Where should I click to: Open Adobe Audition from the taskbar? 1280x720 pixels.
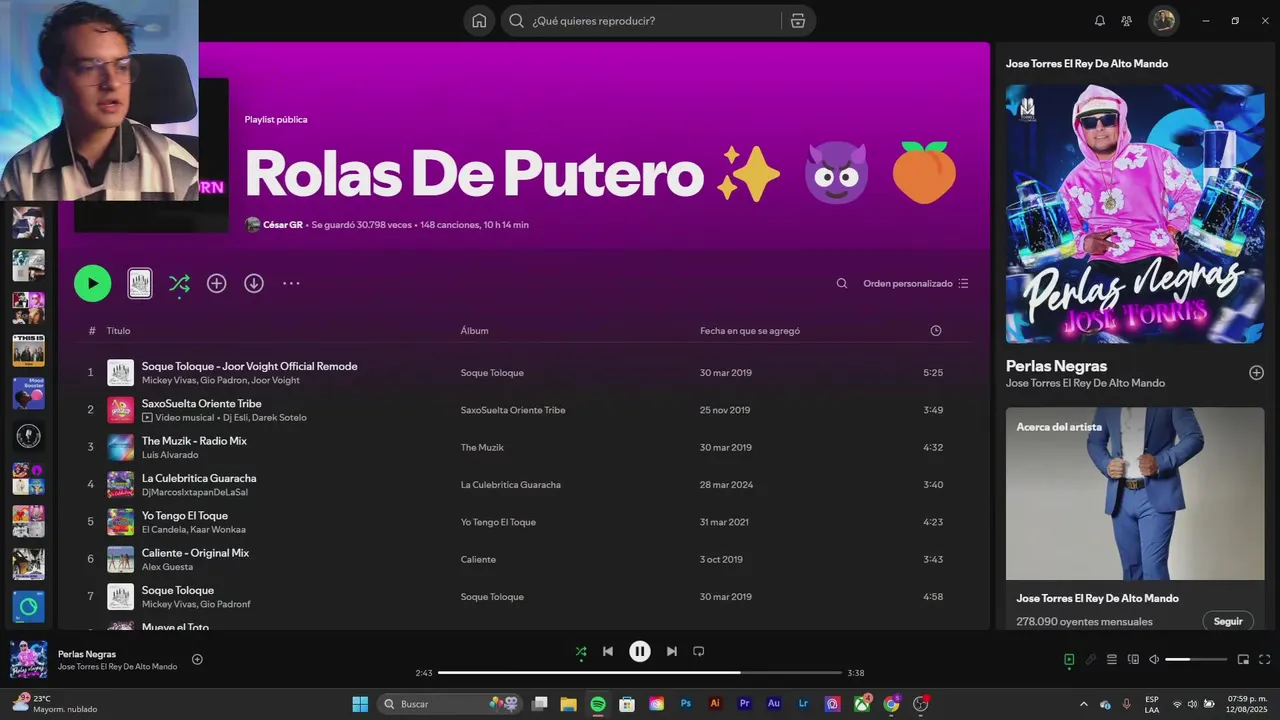(x=773, y=704)
